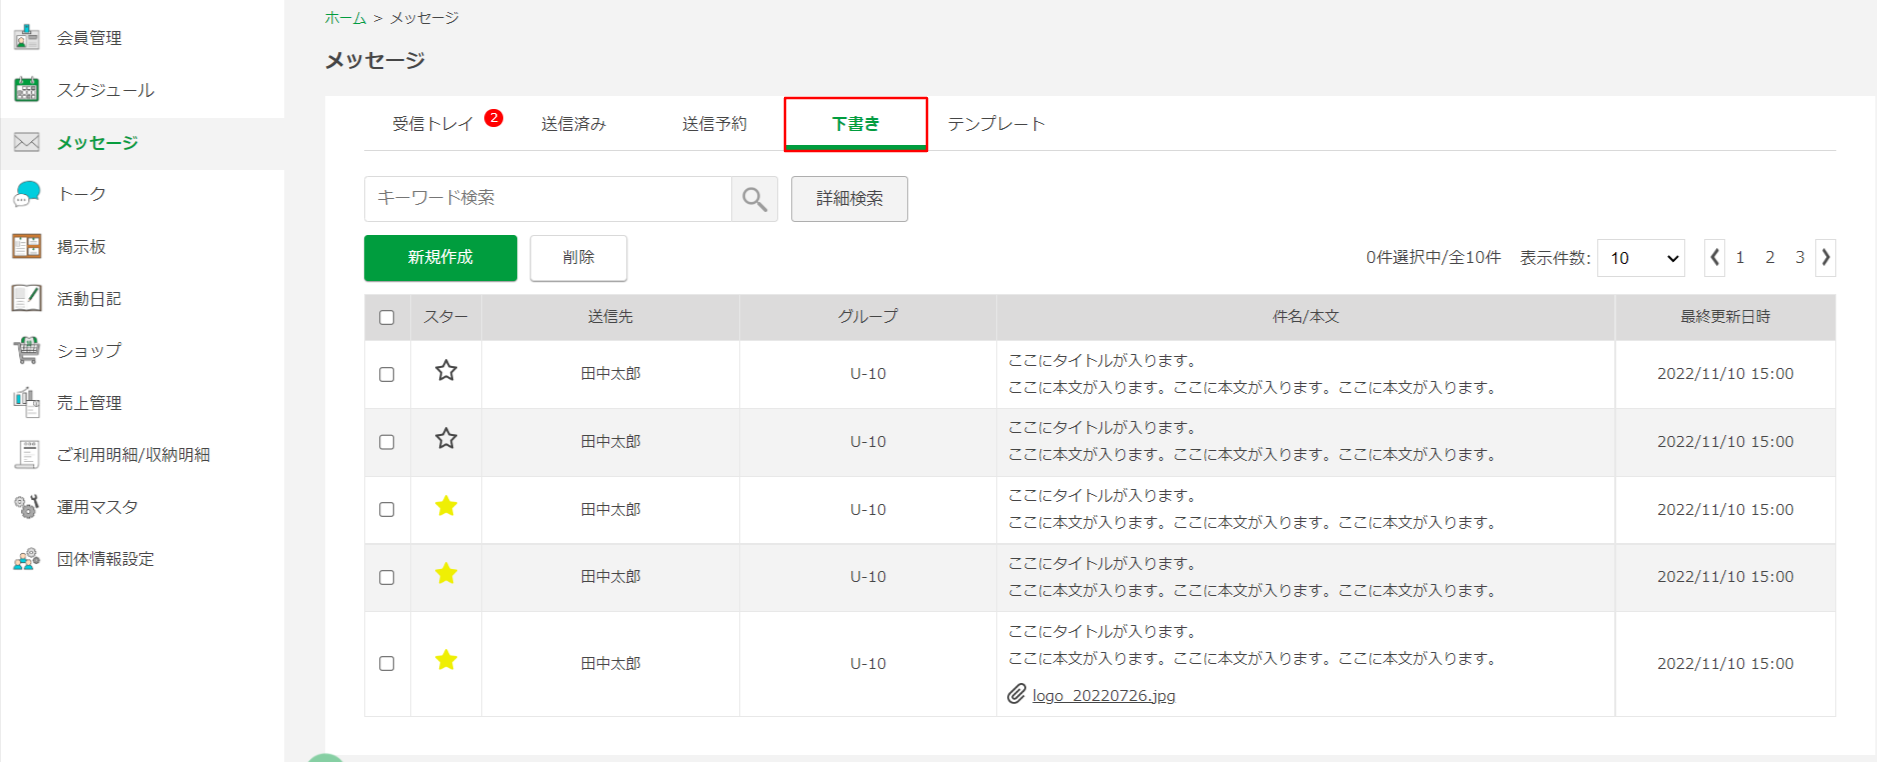Open 掲示板 in the sidebar

[81, 246]
